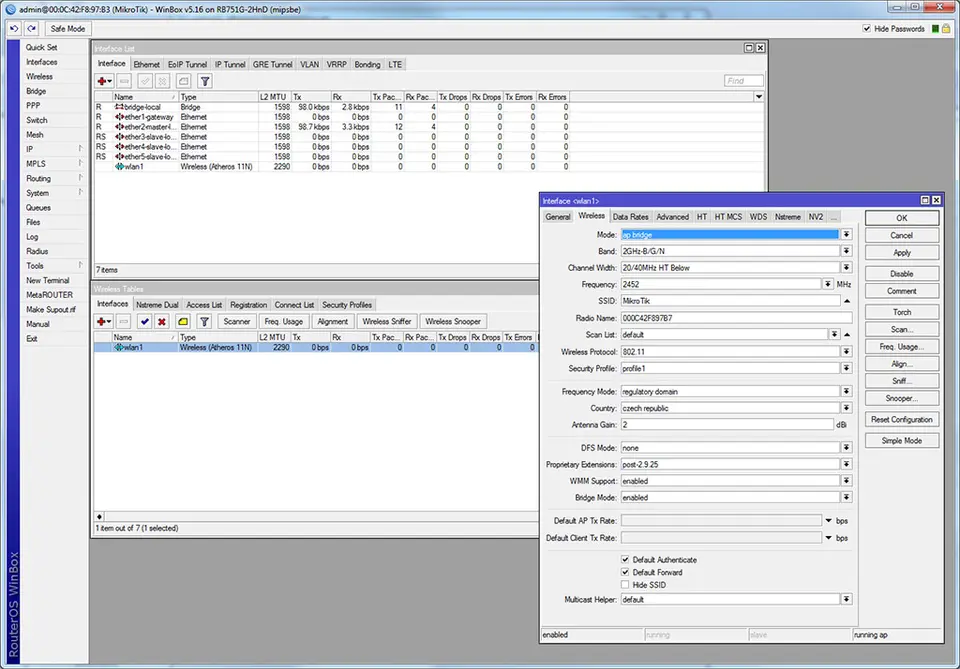Switch to the Data Rates tab

630,216
